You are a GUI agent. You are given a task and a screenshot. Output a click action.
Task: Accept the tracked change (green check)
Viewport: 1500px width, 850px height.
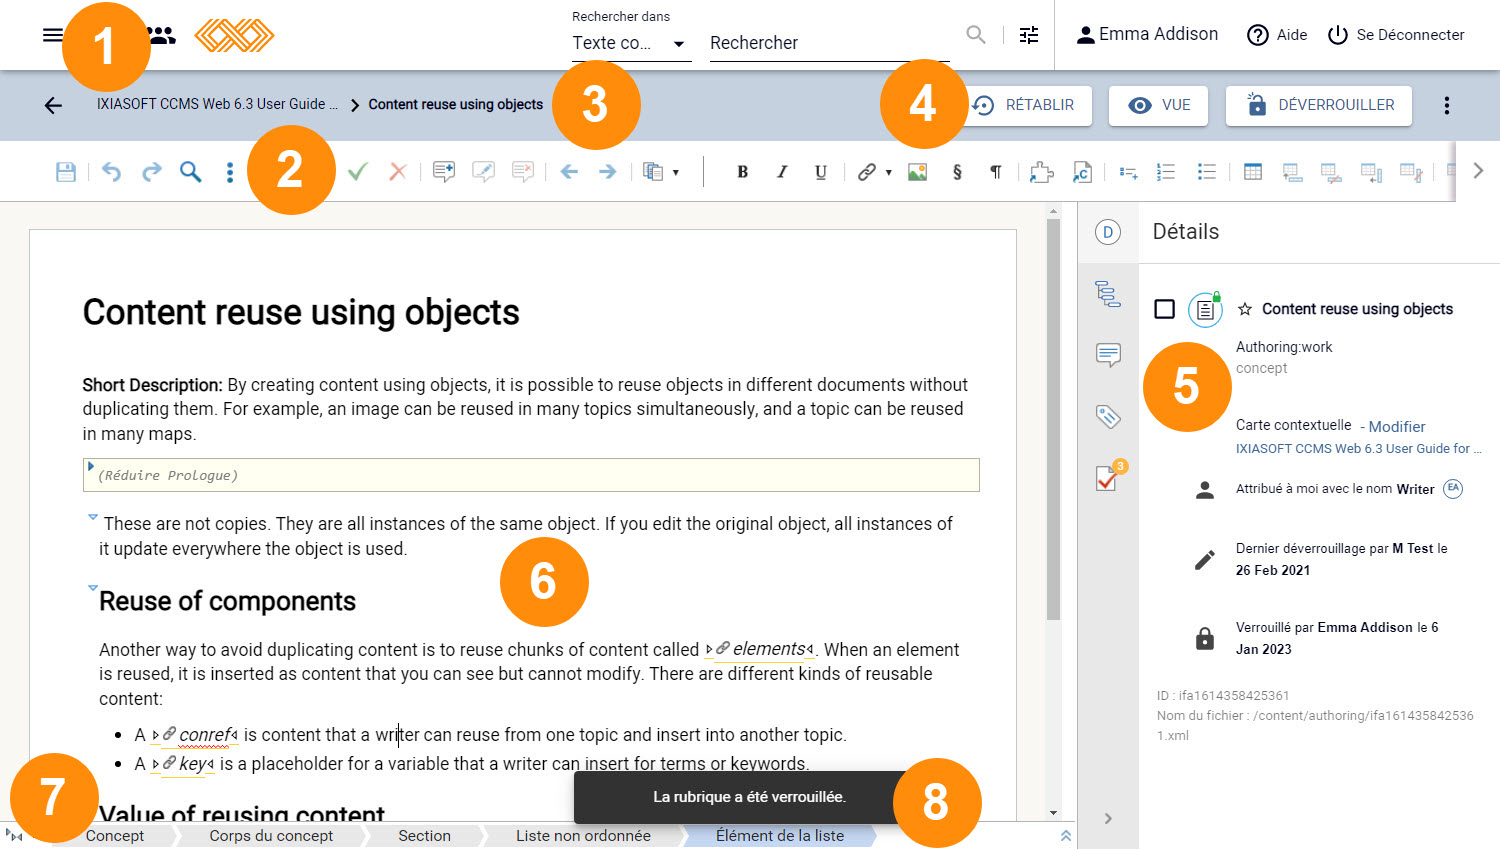[x=357, y=172]
